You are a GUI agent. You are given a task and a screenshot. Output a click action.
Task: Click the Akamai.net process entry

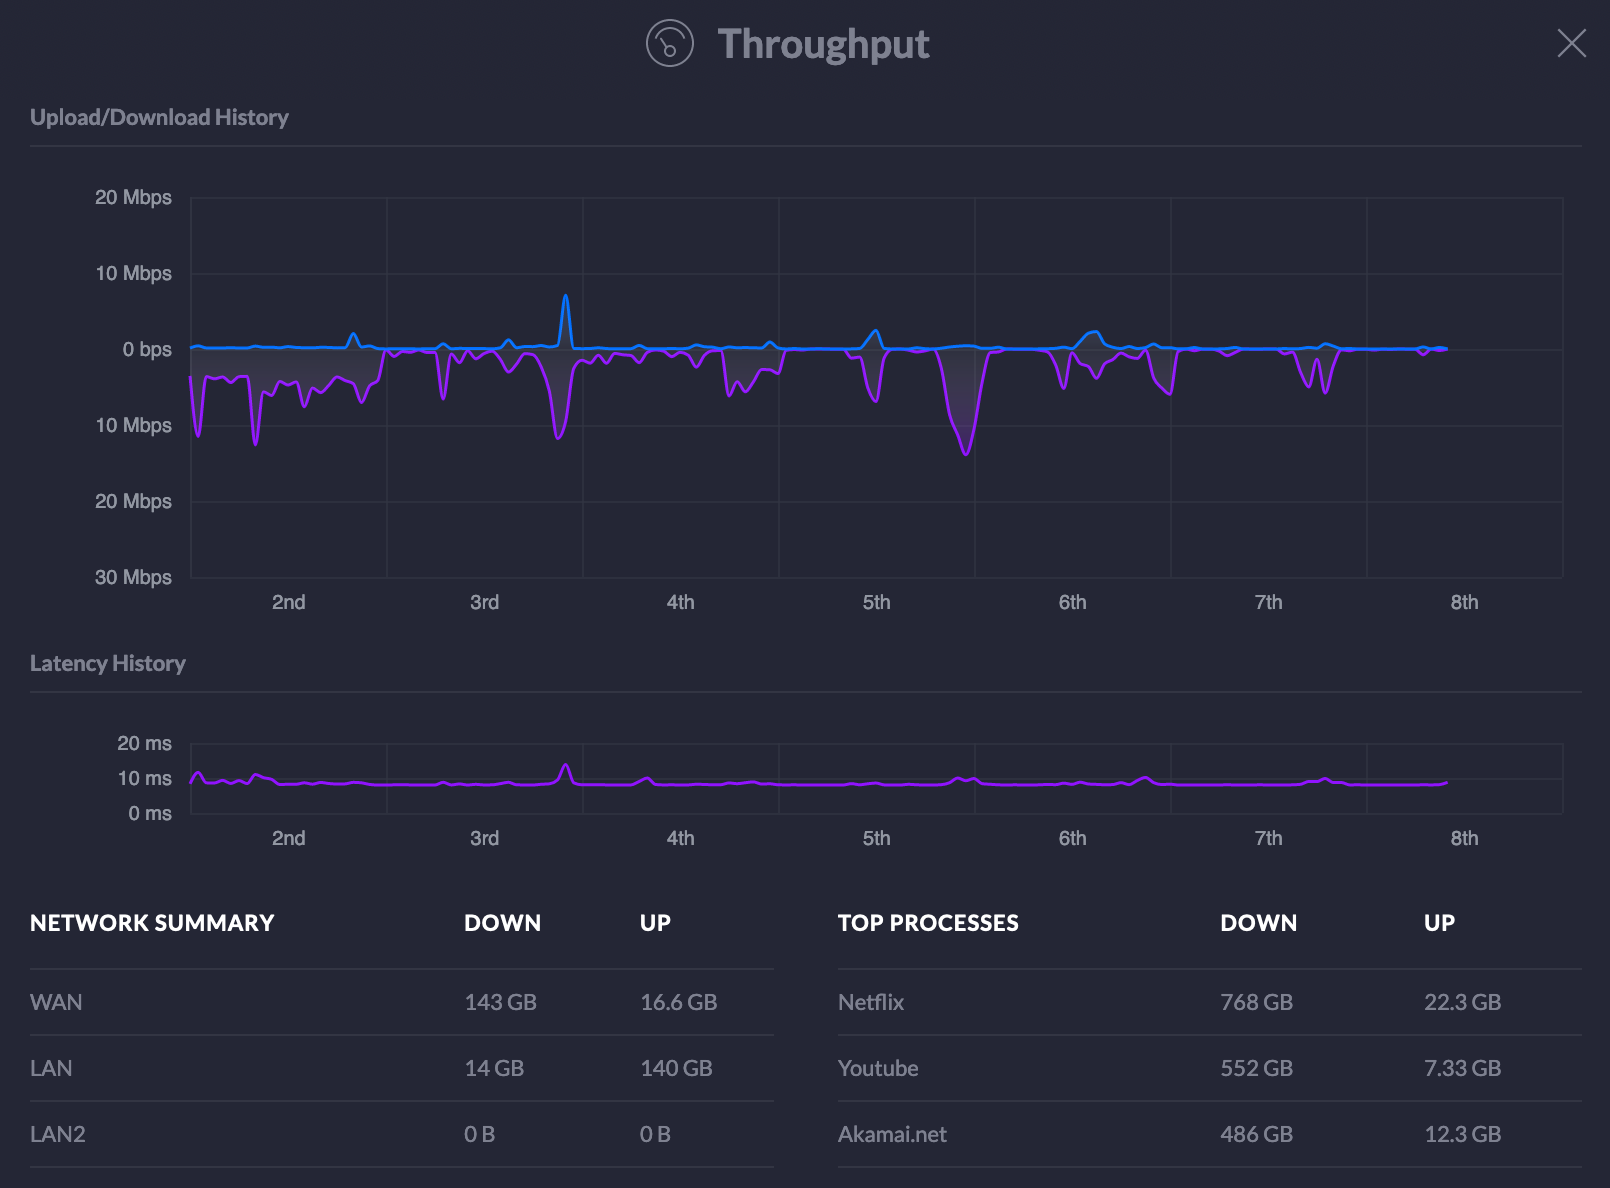[x=892, y=1134]
